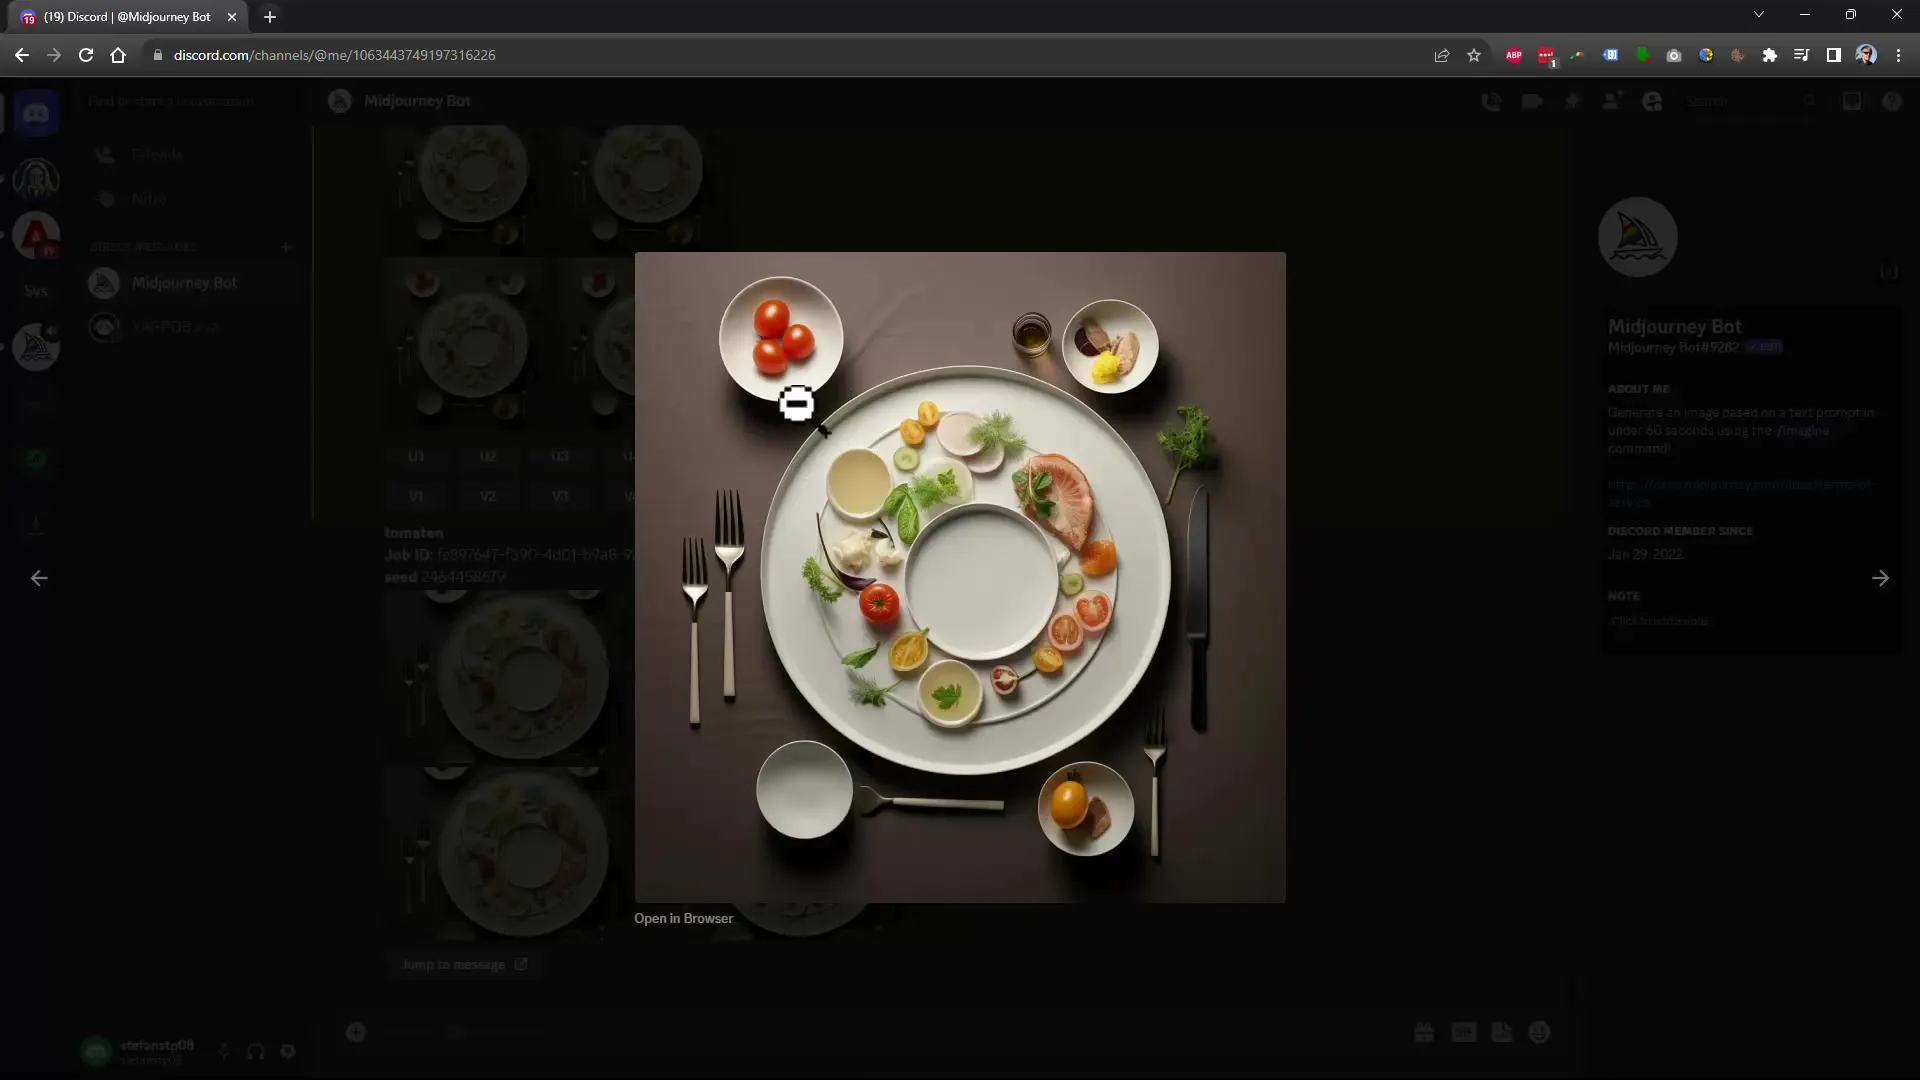The image size is (1920, 1080).
Task: Open the camera screenshot extension
Action: (x=1674, y=55)
